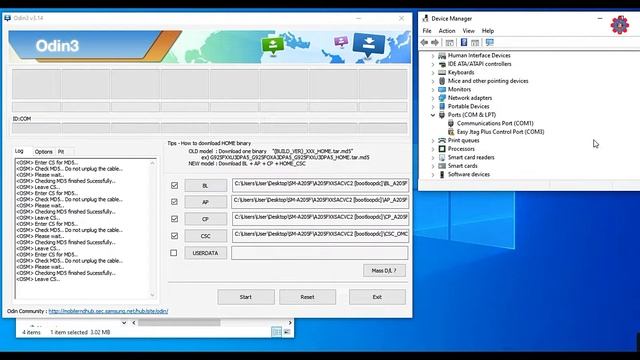The width and height of the screenshot is (640, 360).
Task: Uncheck the CP file checkbox
Action: tap(174, 219)
